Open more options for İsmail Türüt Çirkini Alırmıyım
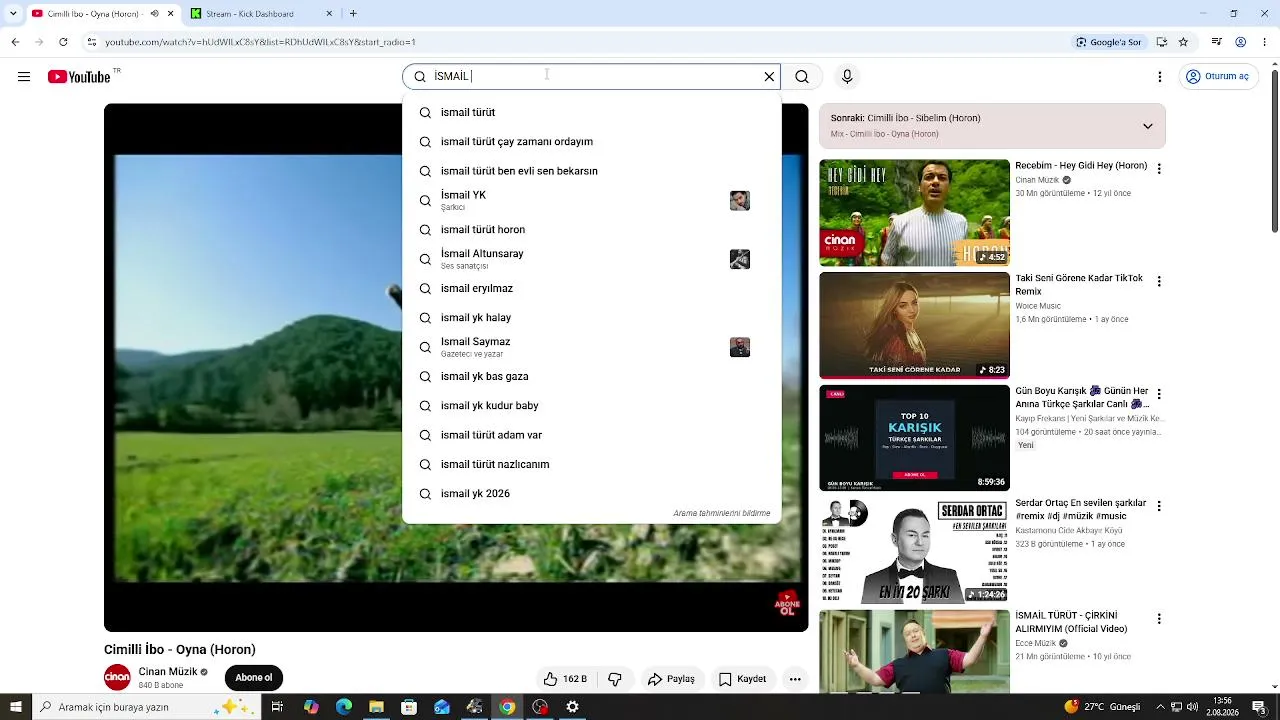Image resolution: width=1280 pixels, height=720 pixels. (x=1159, y=619)
